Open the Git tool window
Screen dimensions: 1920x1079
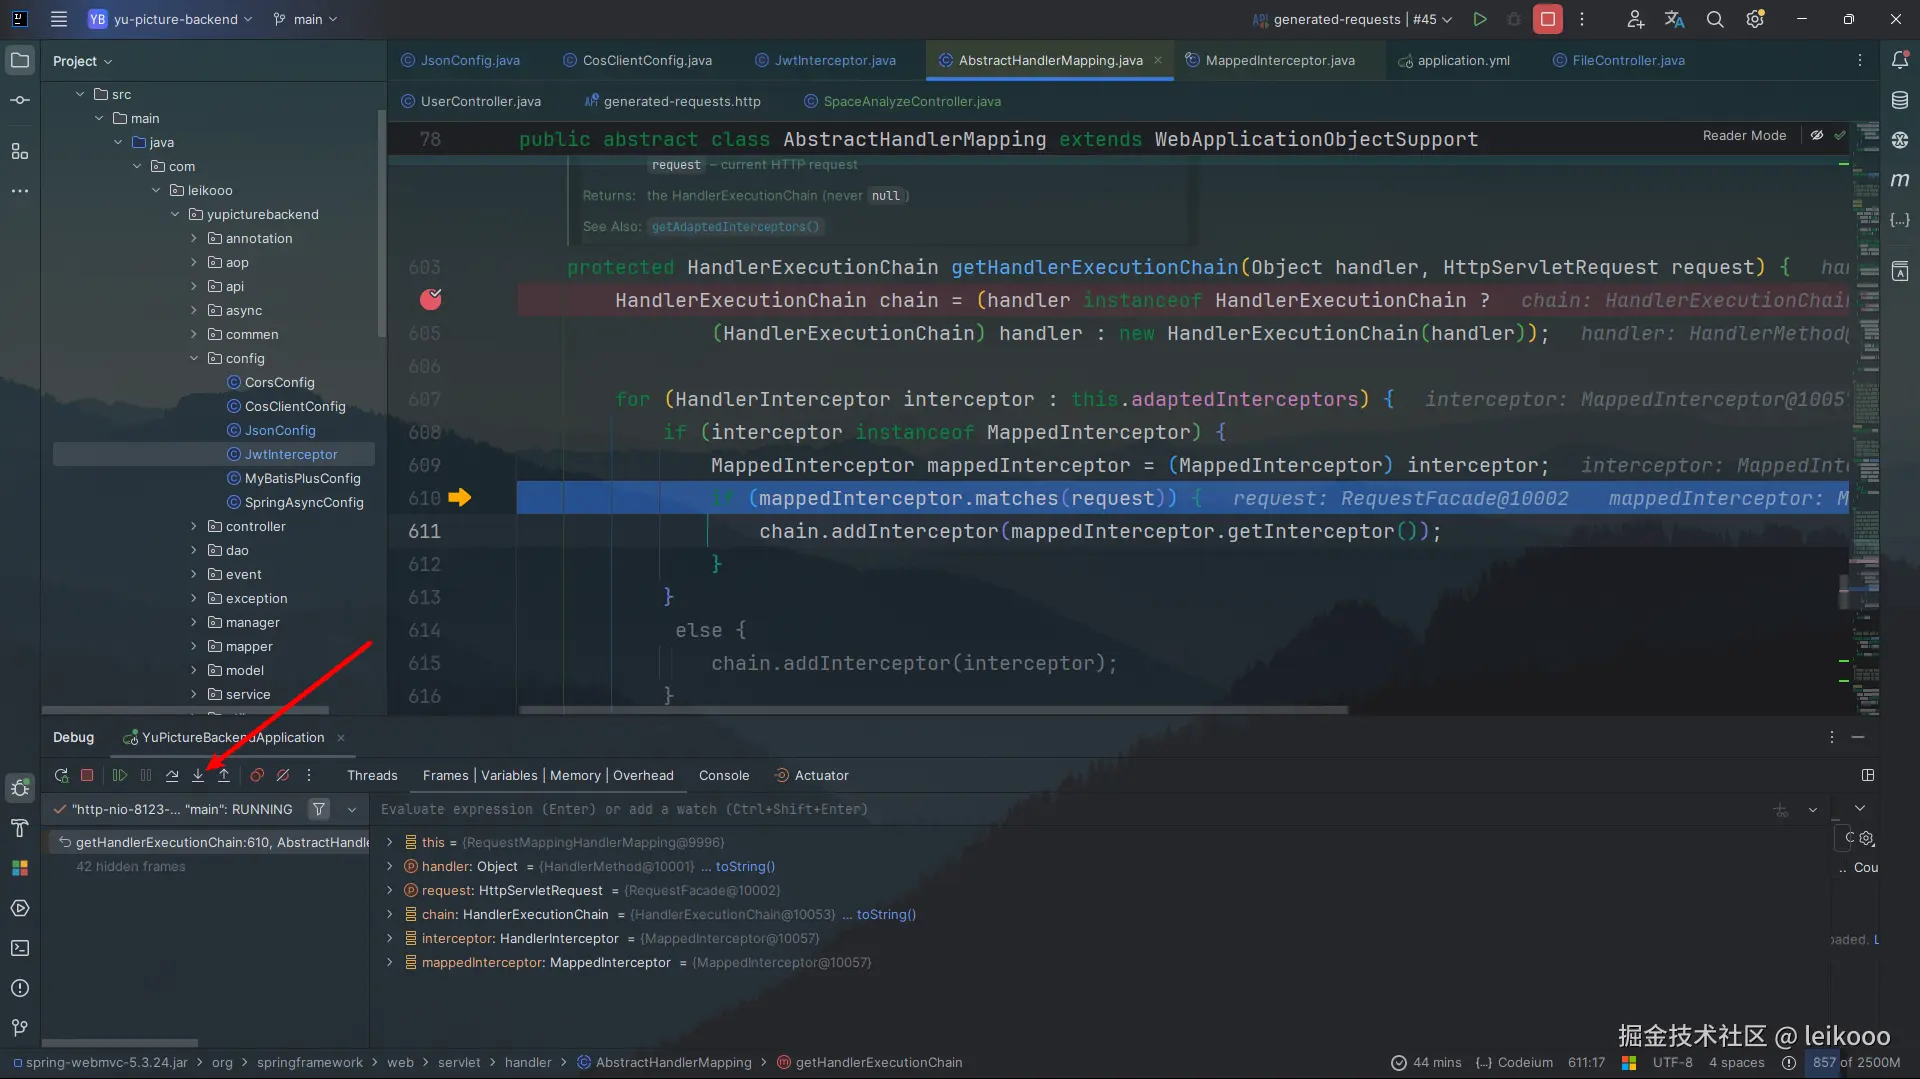click(x=20, y=1028)
